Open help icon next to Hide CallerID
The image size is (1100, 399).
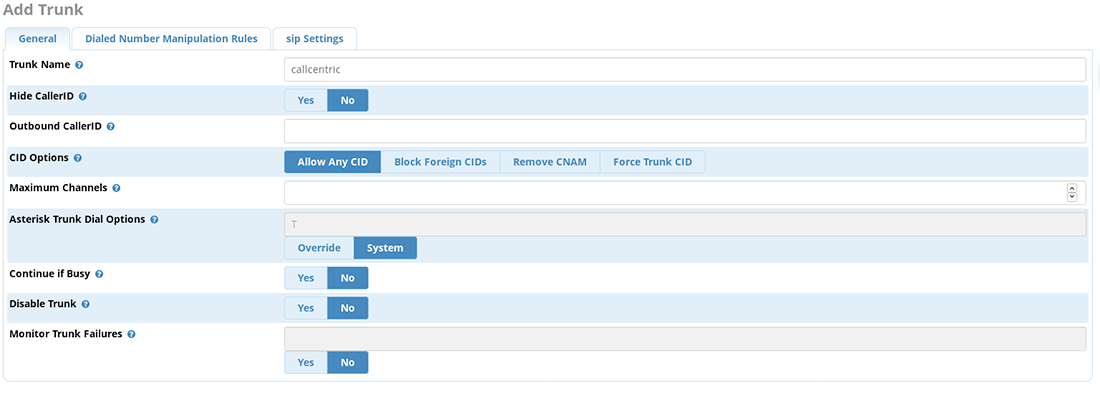pos(83,96)
